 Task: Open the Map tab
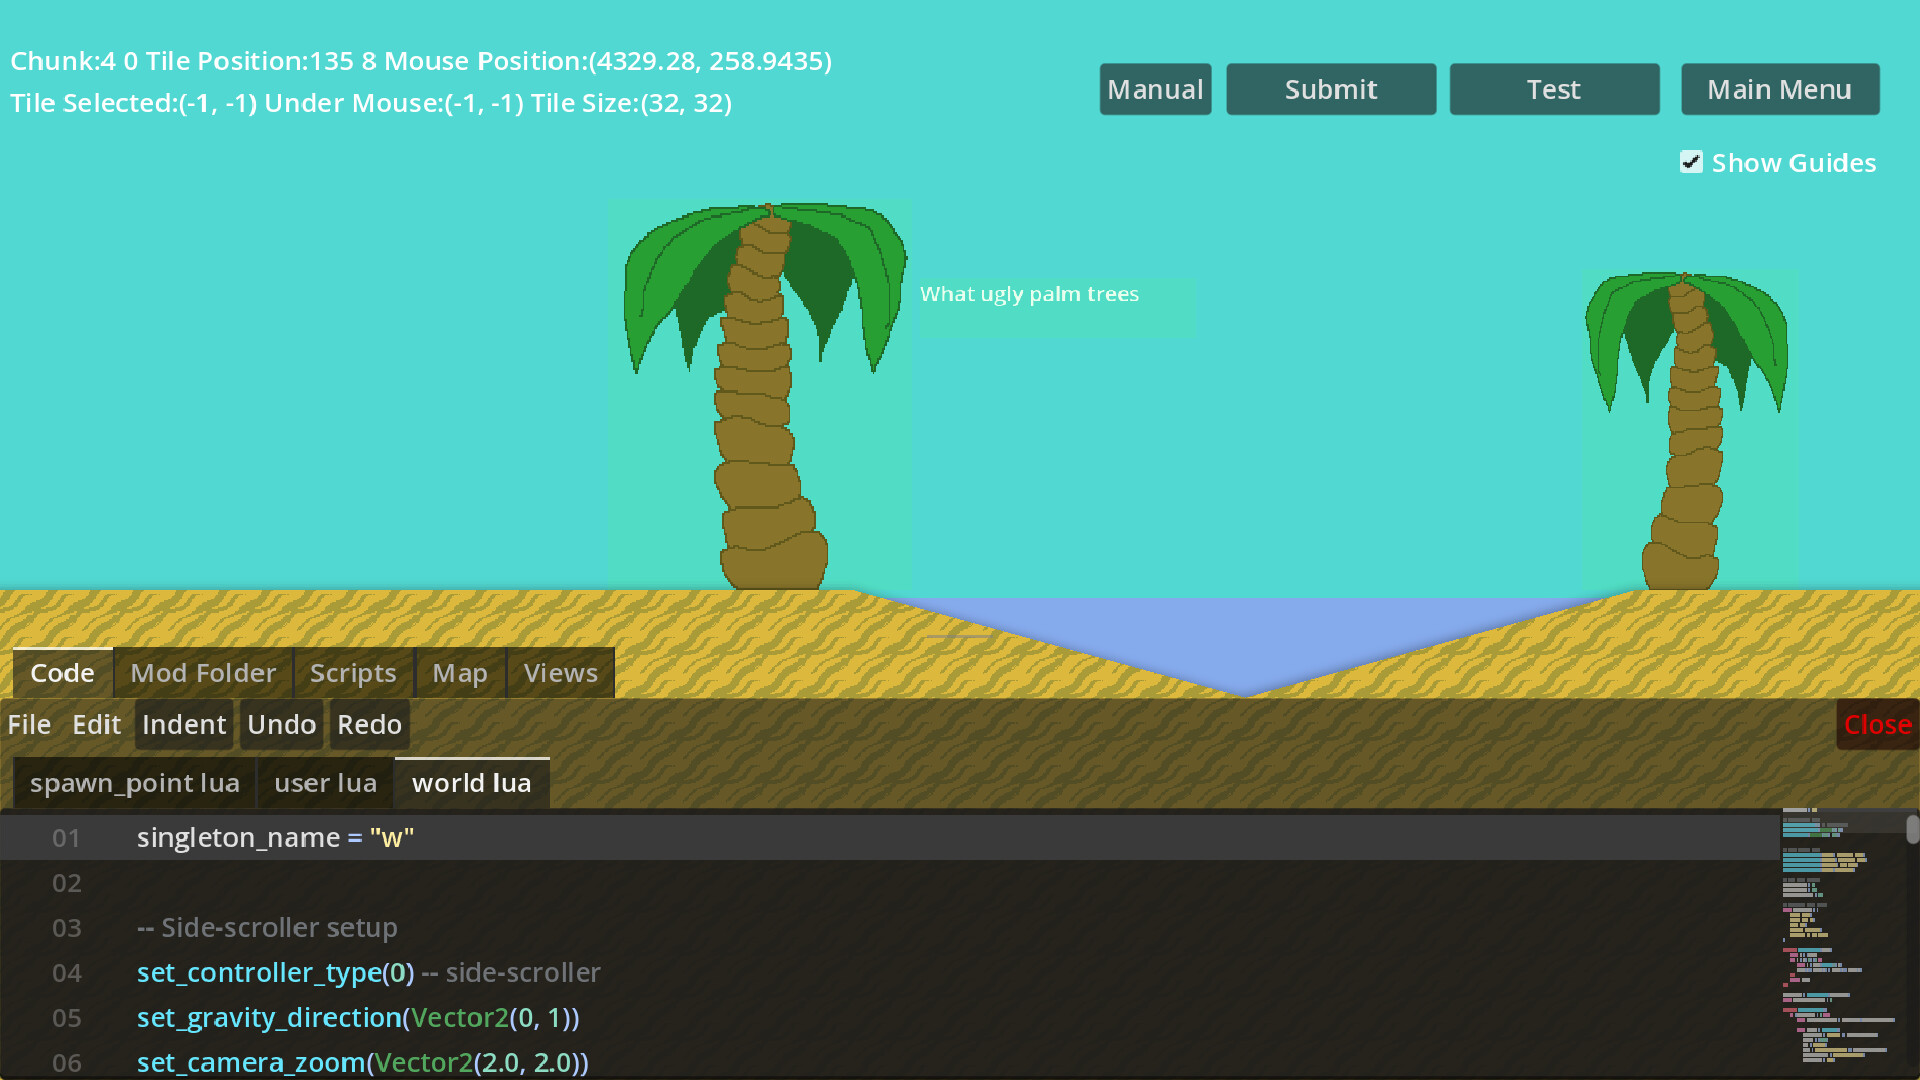(459, 673)
